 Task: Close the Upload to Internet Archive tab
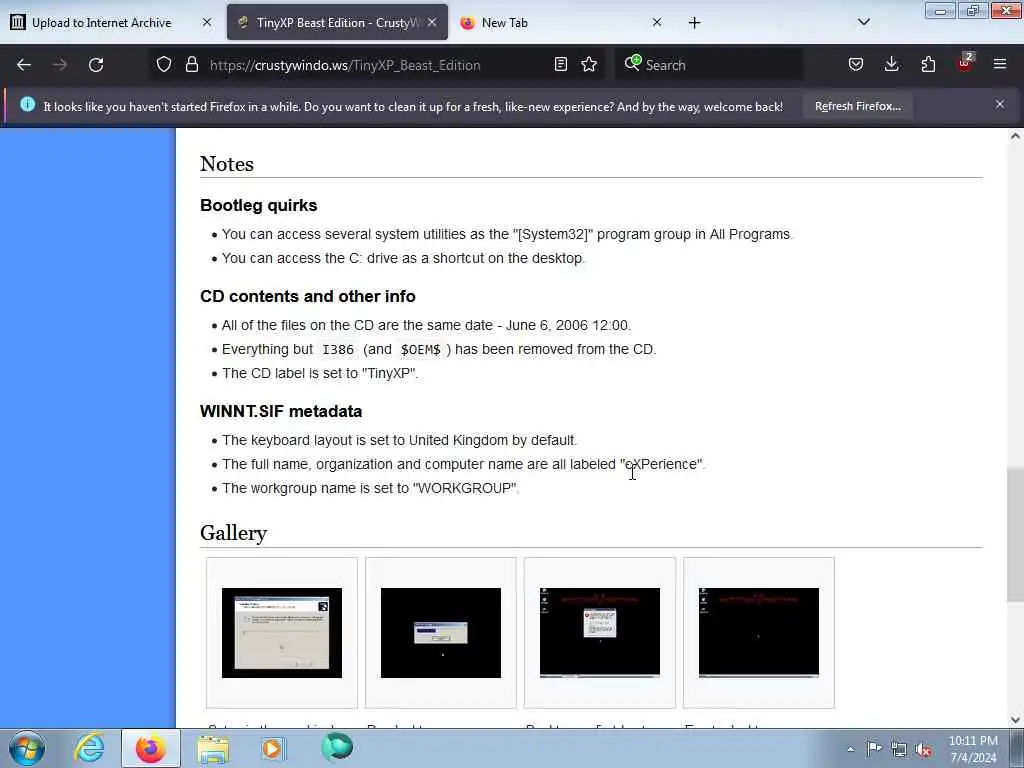coord(207,22)
